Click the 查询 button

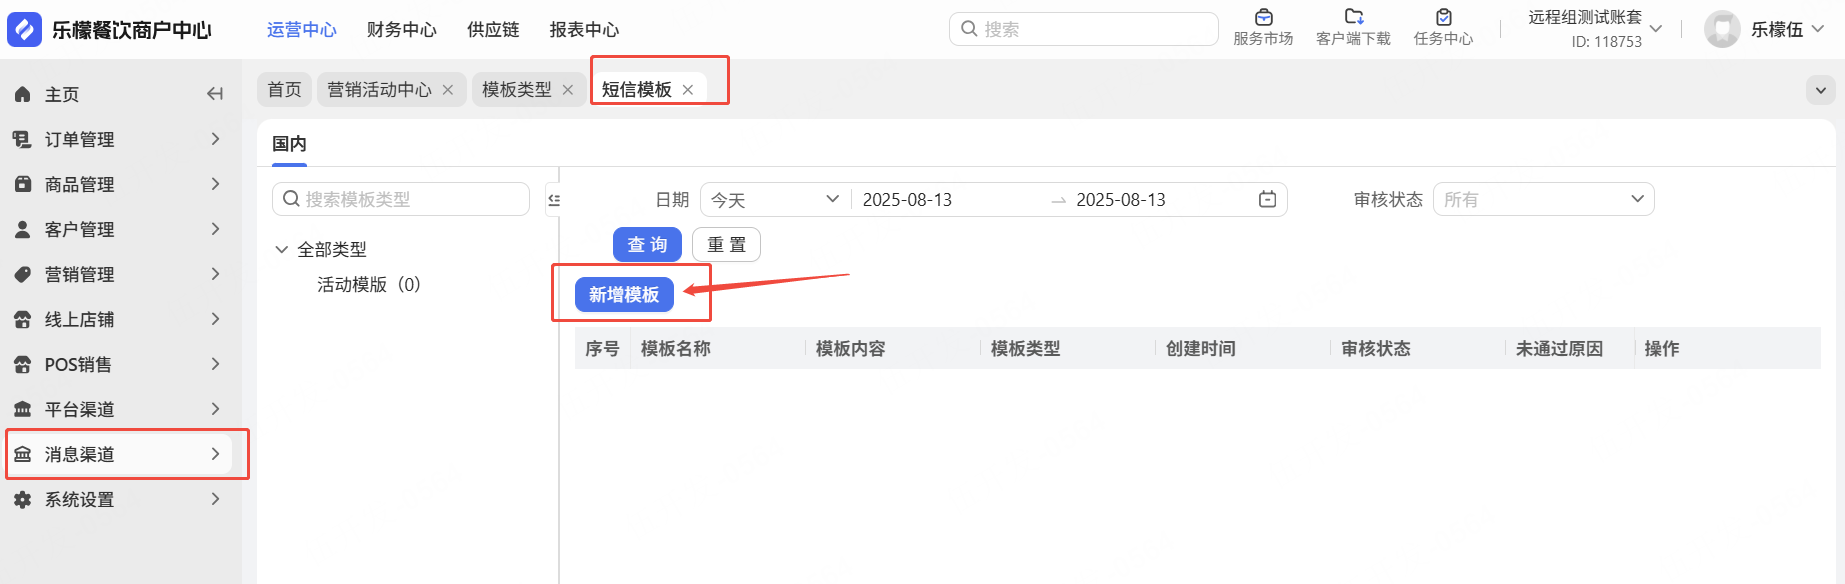pyautogui.click(x=647, y=245)
